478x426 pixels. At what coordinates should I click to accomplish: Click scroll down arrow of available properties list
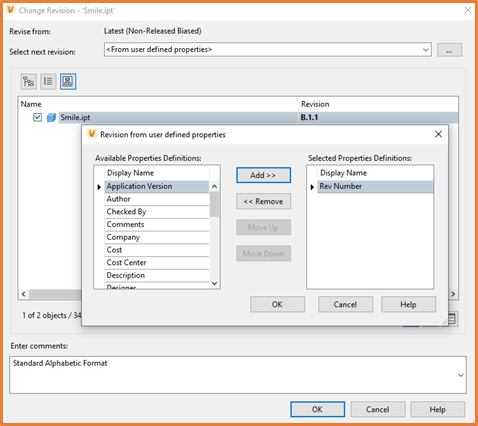(215, 283)
